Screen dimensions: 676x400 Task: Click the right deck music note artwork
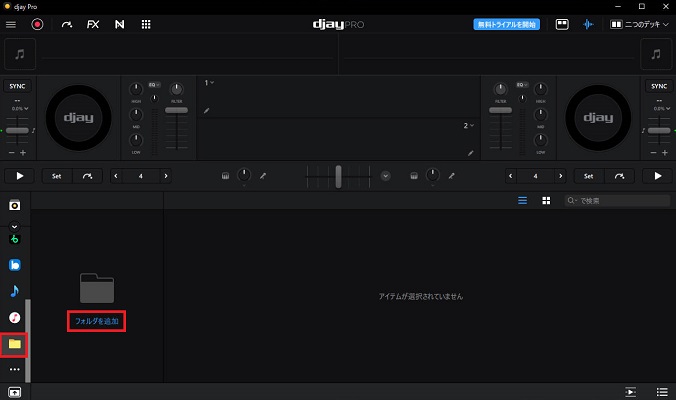click(x=656, y=54)
